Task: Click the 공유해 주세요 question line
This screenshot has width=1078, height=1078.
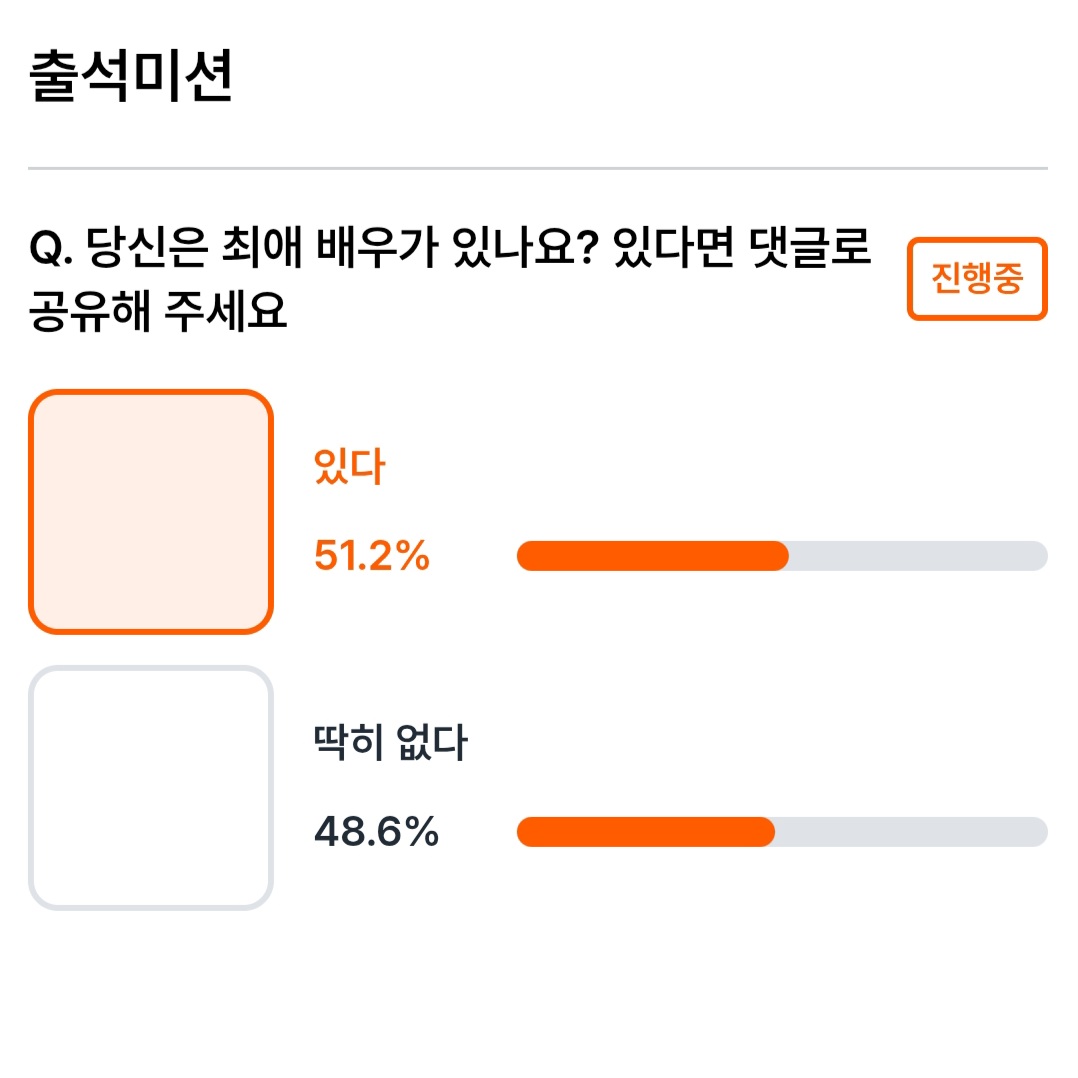Action: click(x=157, y=311)
